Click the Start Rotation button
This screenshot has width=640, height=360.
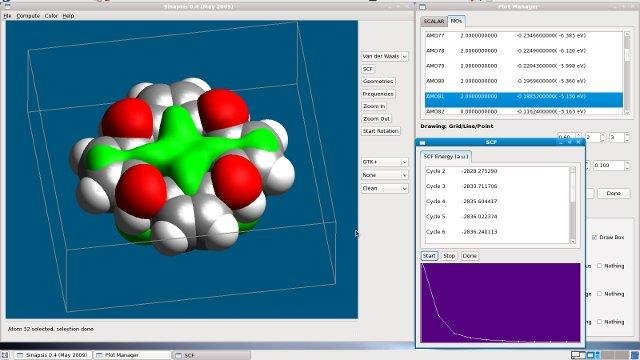(380, 131)
